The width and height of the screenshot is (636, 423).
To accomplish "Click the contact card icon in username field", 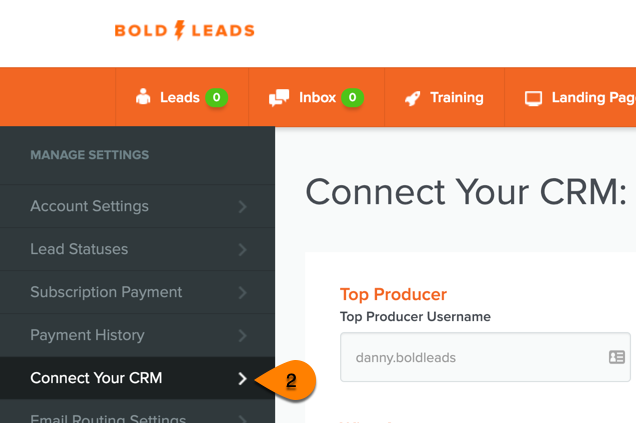I will click(617, 357).
